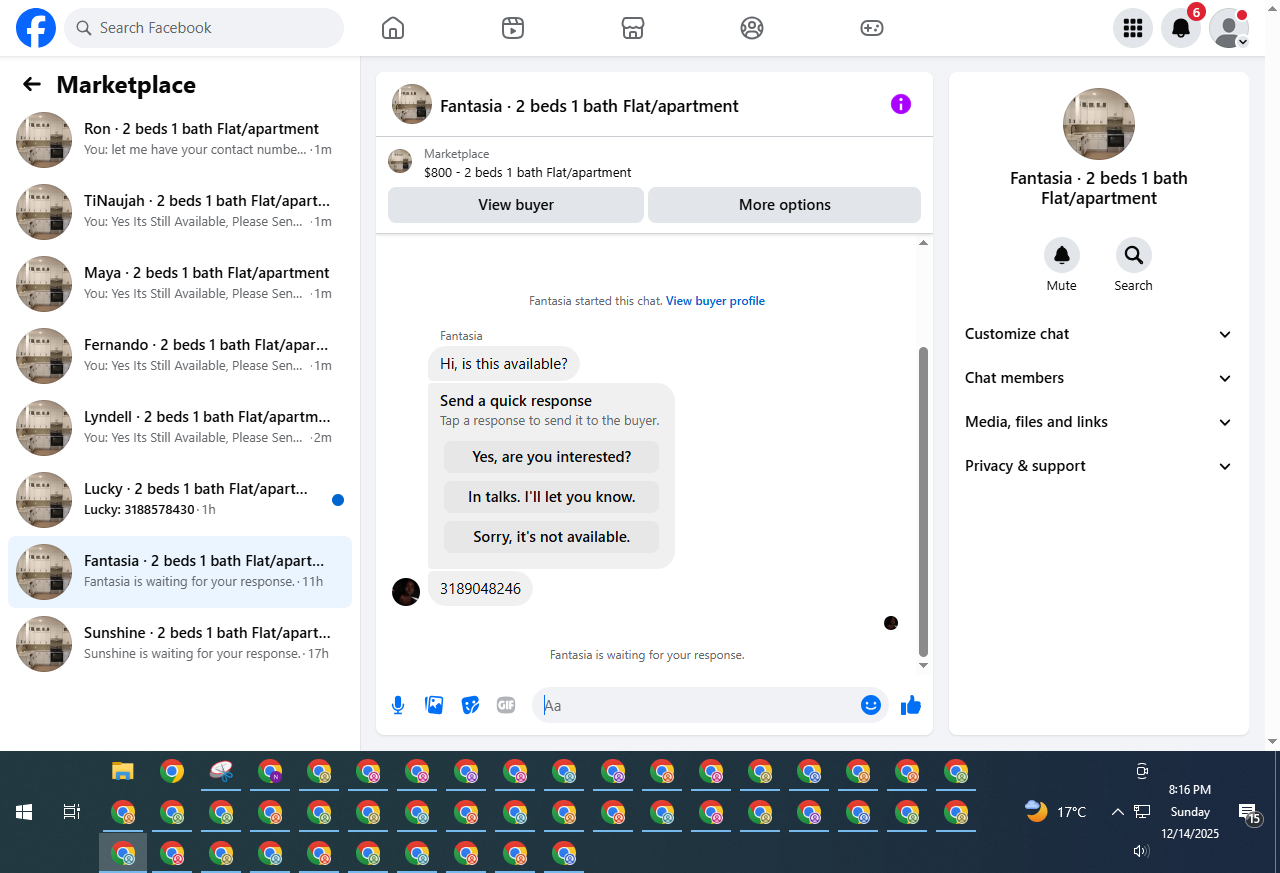The image size is (1280, 873).
Task: Send a thumbs-up like
Action: tap(911, 705)
